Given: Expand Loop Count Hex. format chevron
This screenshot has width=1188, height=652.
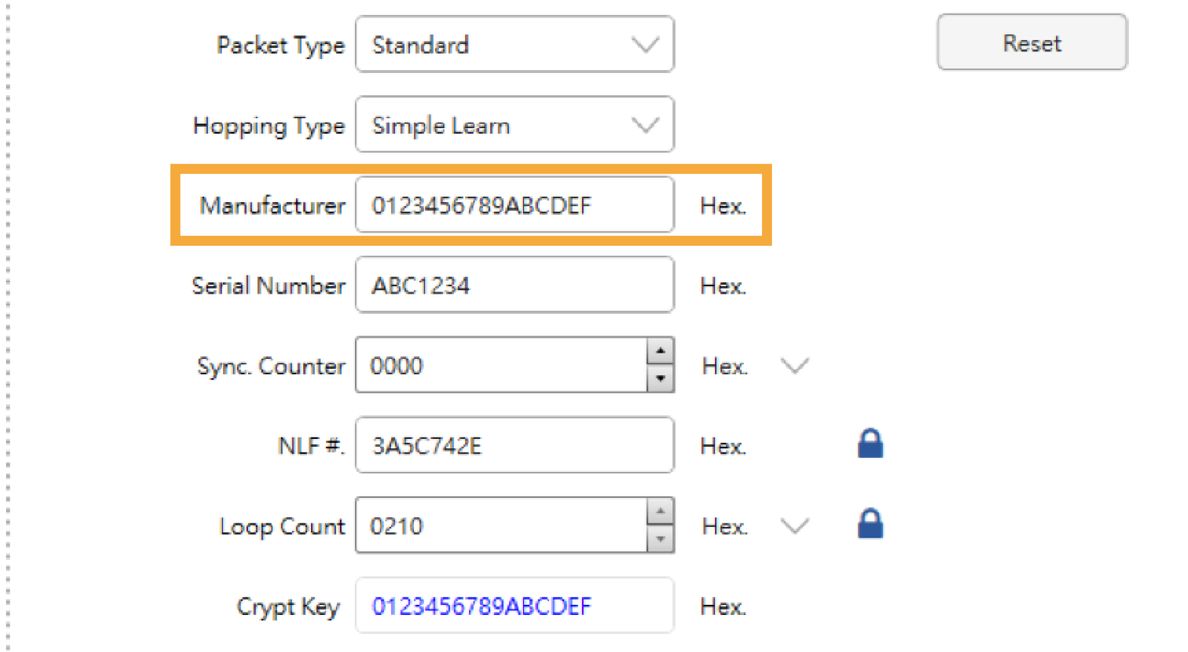Looking at the screenshot, I should [795, 526].
